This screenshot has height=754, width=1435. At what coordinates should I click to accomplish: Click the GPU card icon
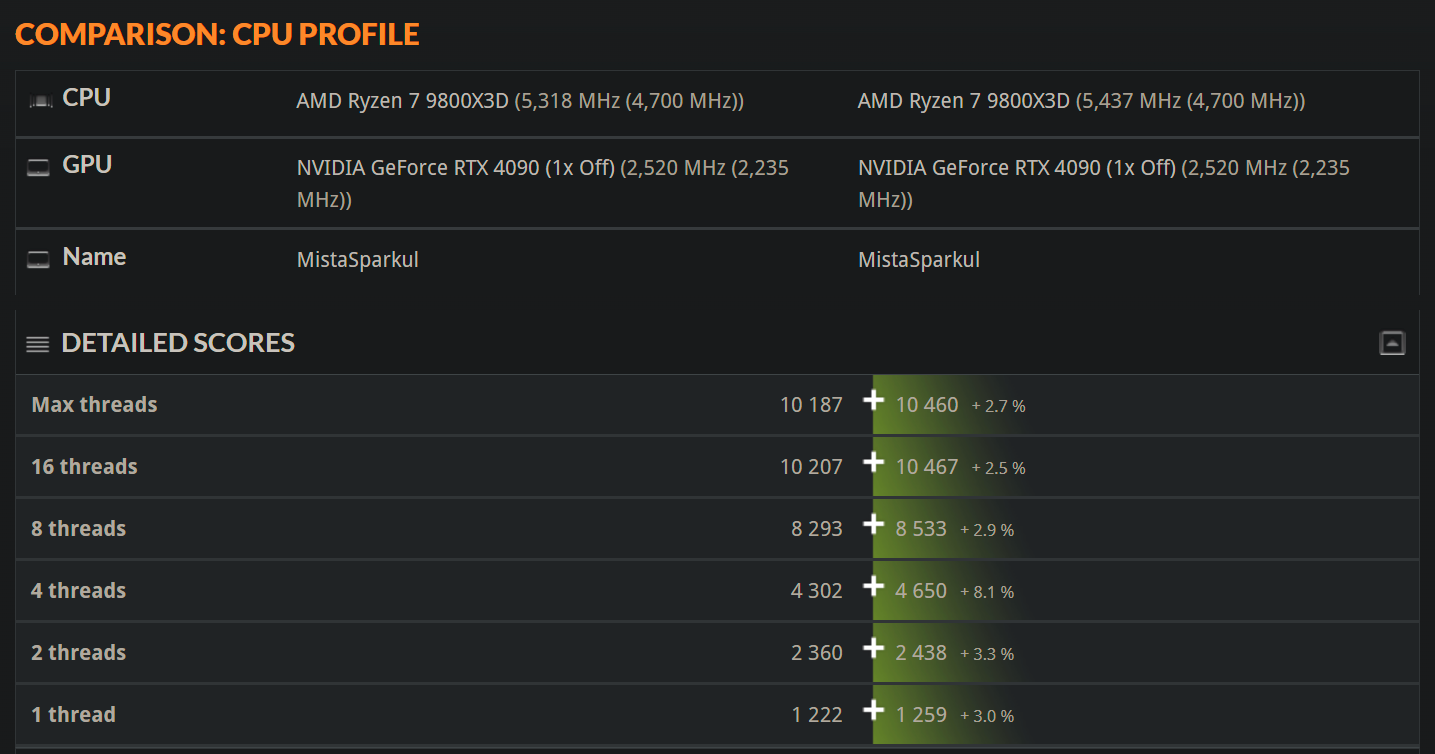[x=38, y=167]
